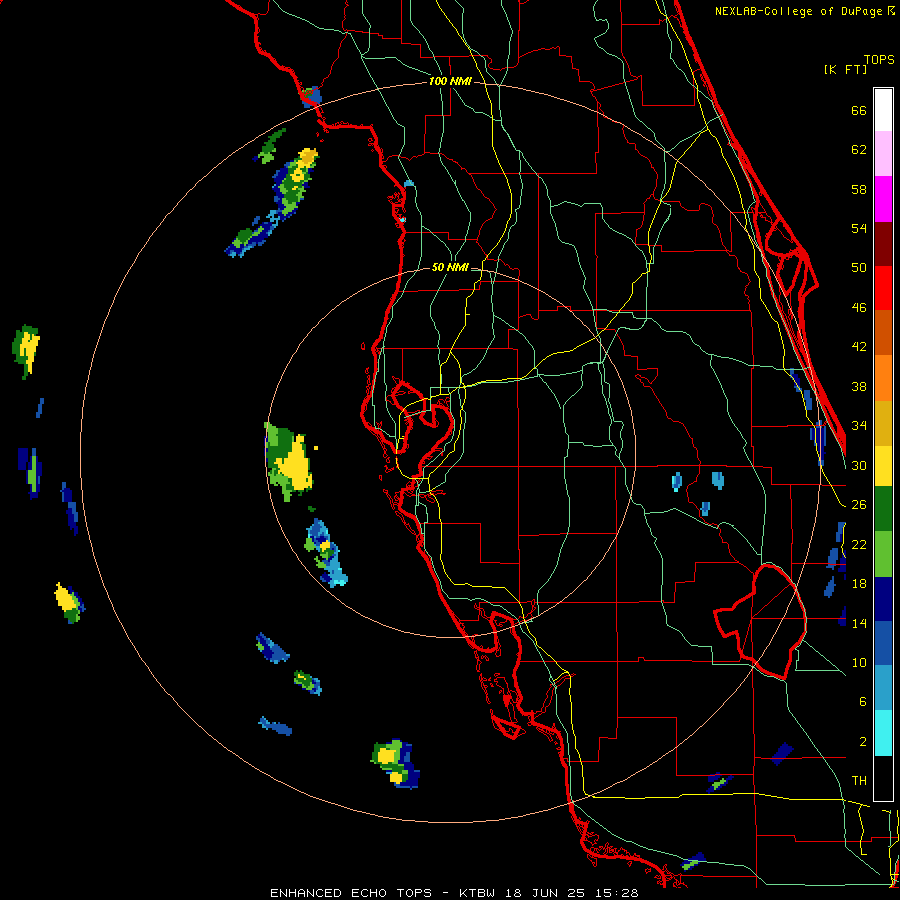The height and width of the screenshot is (900, 900).
Task: Select the 58 legend value
Action: pyautogui.click(x=859, y=189)
